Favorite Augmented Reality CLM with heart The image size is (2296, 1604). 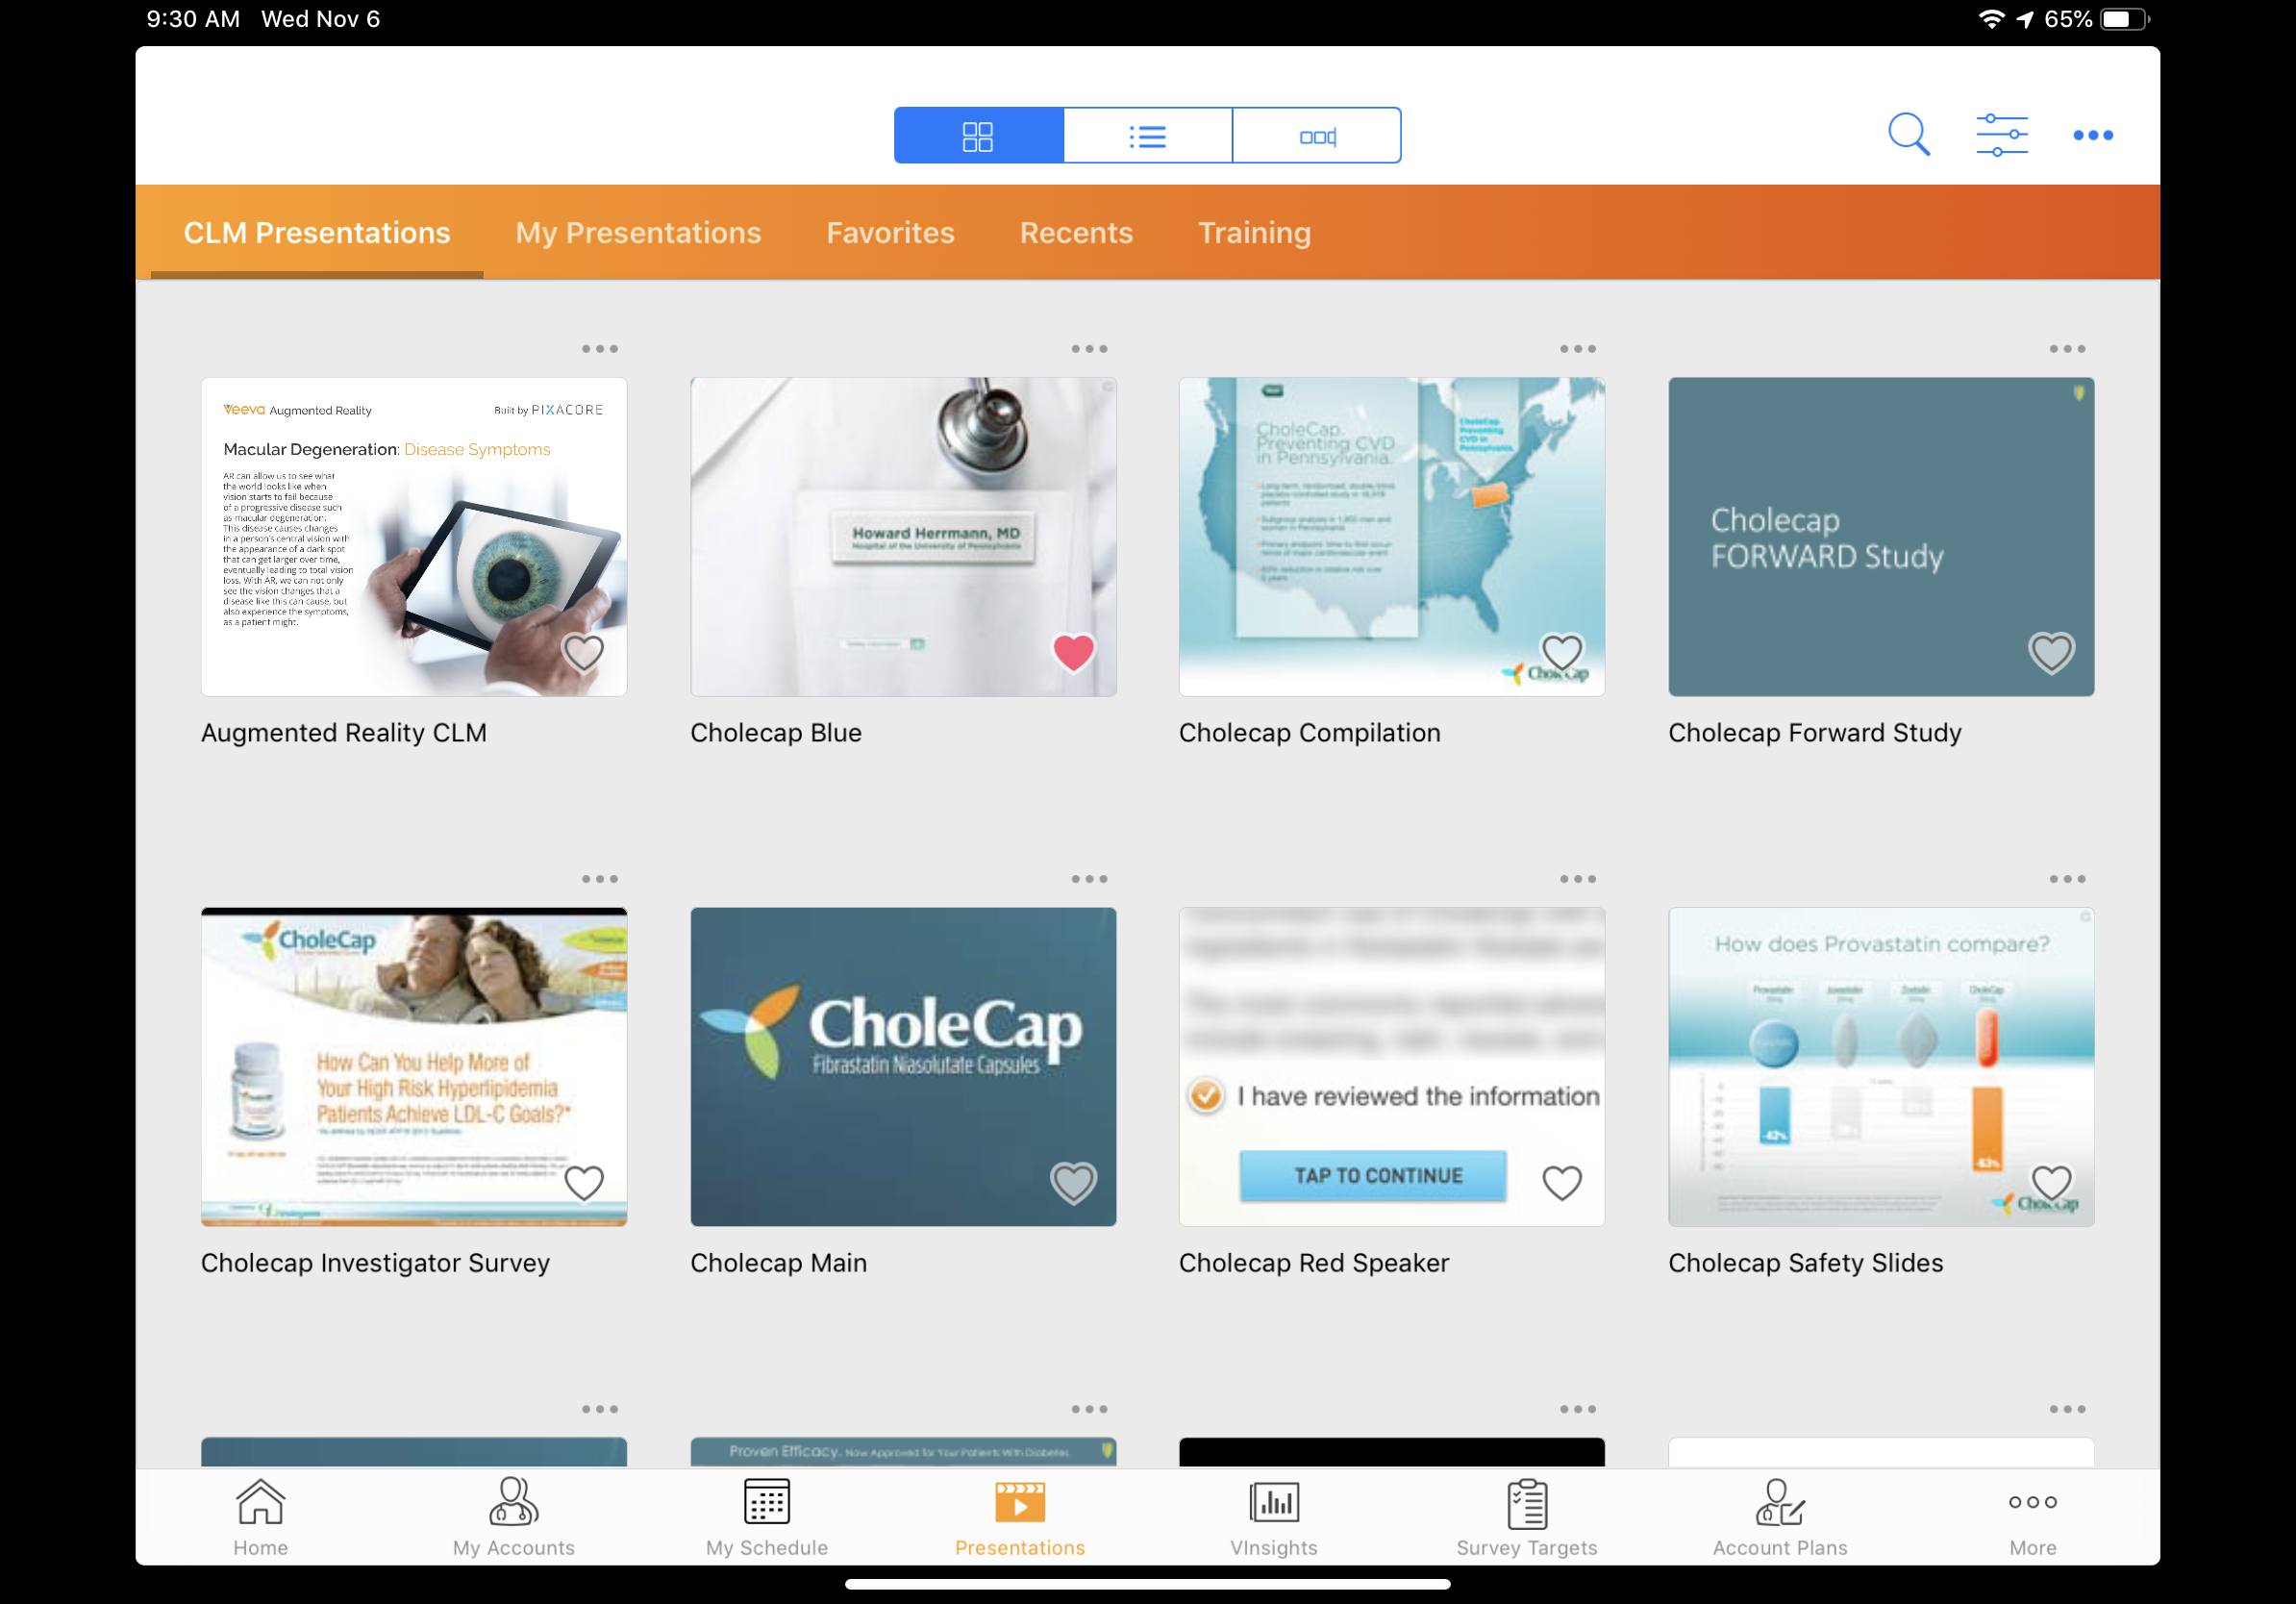pyautogui.click(x=583, y=653)
